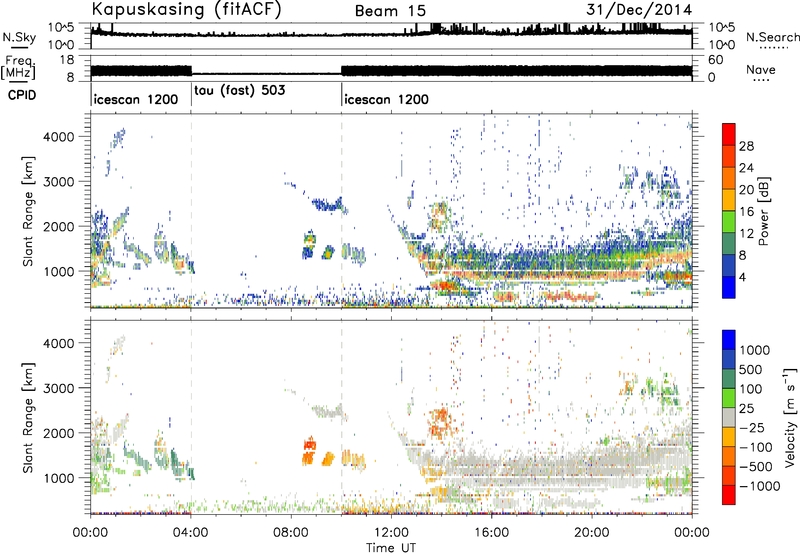Image resolution: width=800 pixels, height=554 pixels.
Task: Click the thick frequency band after 10:00
Action: coord(516,71)
